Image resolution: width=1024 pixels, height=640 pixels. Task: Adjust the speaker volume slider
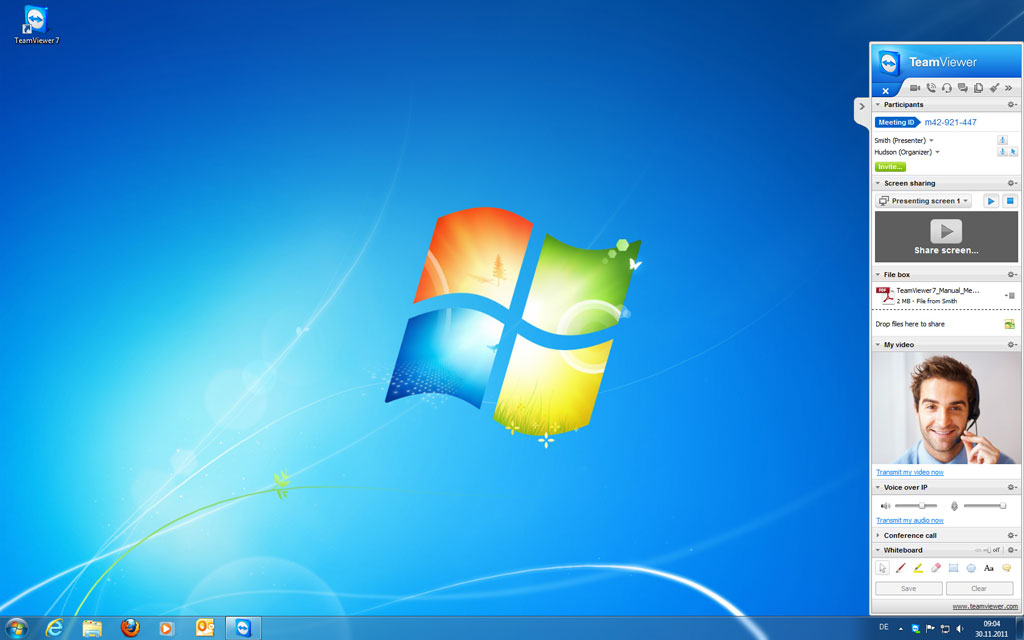(921, 506)
